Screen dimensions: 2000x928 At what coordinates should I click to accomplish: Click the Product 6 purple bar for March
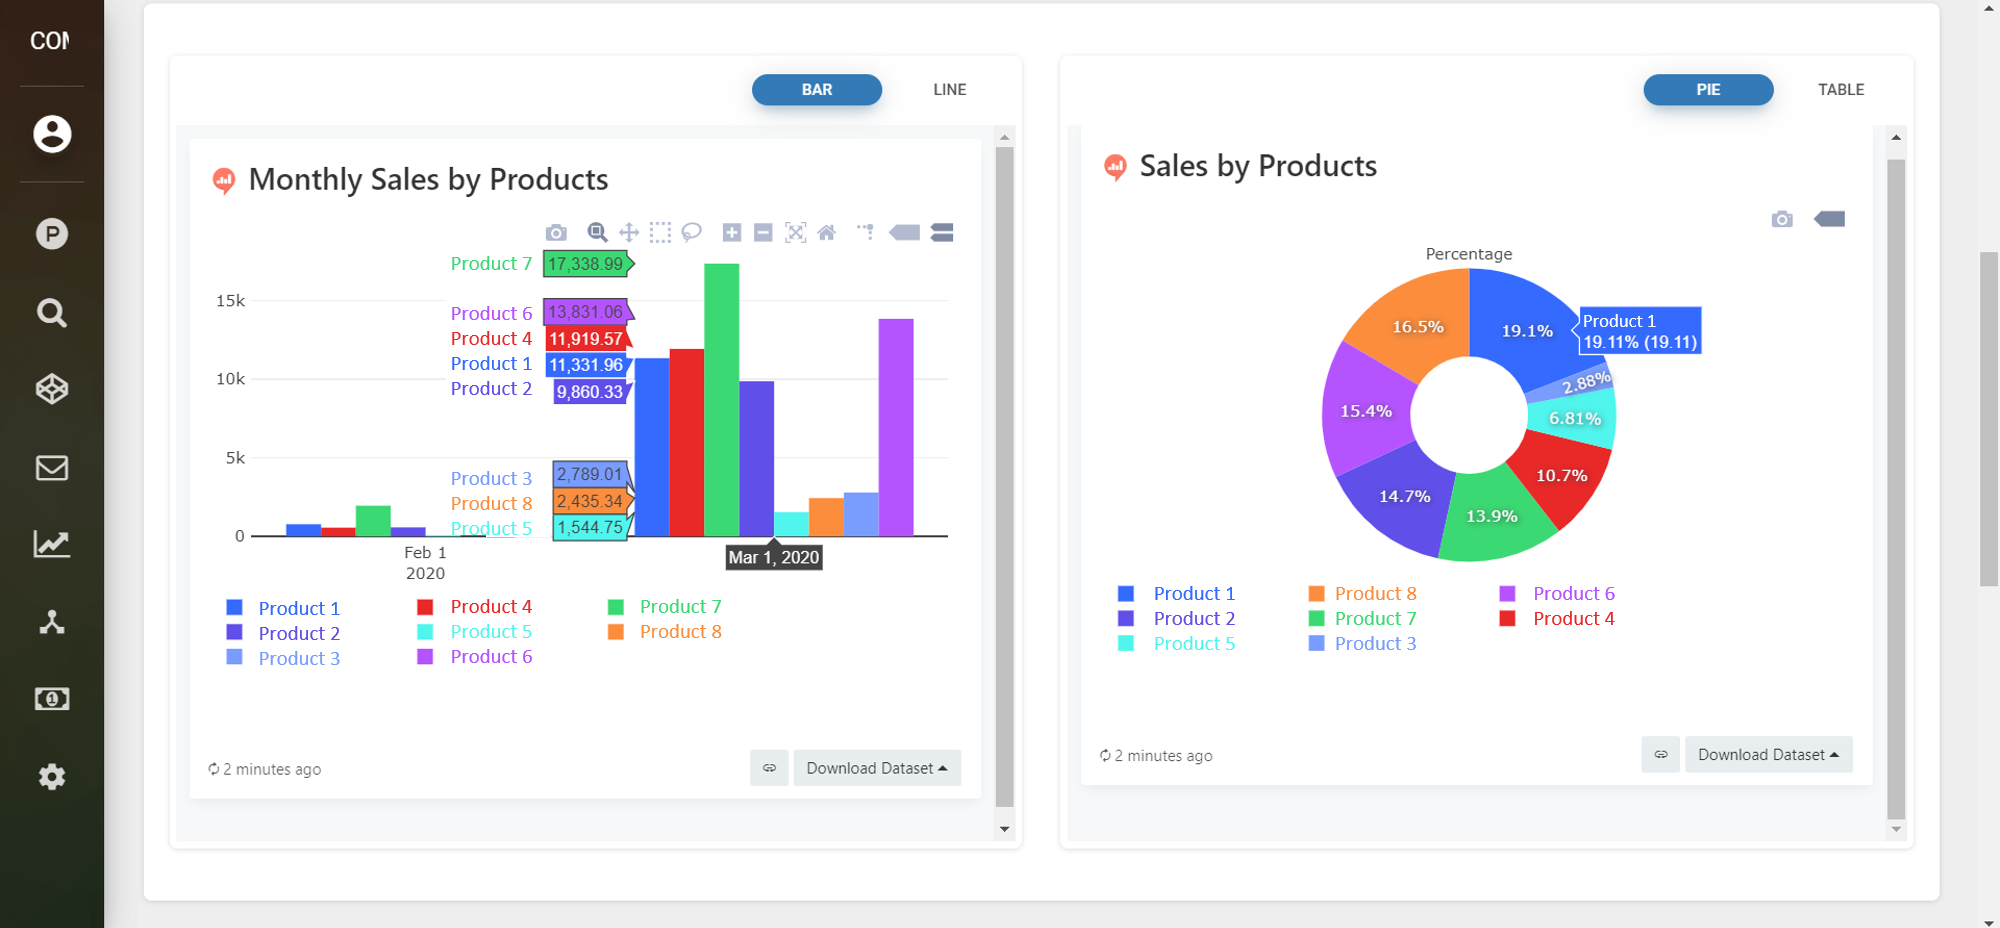pos(896,428)
